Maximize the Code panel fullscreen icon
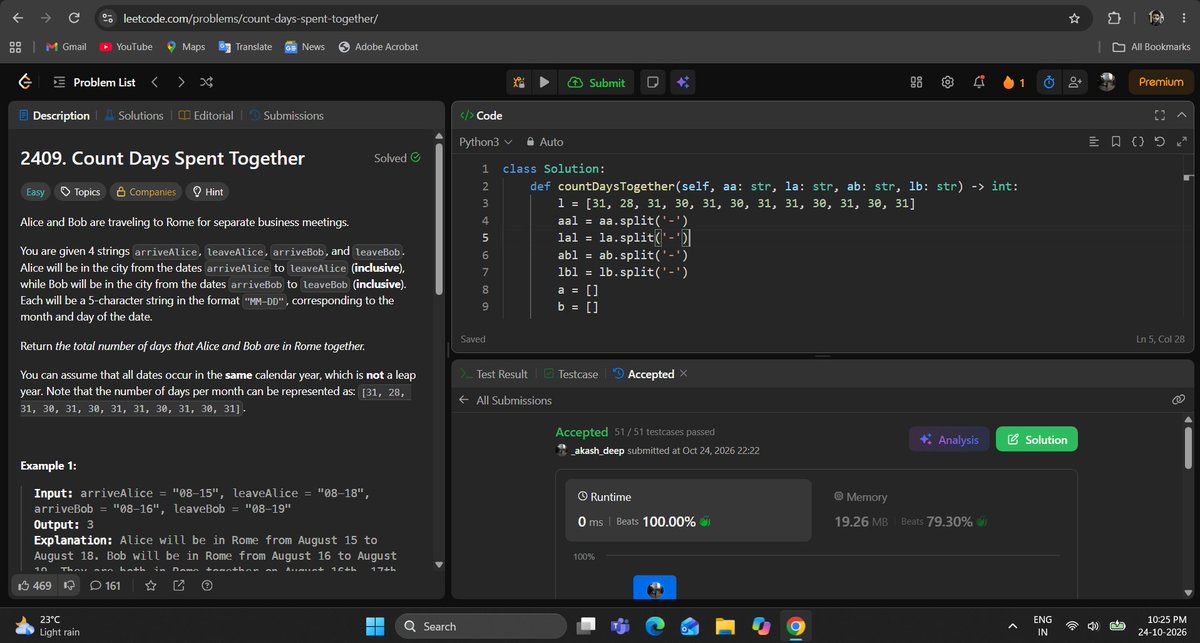The height and width of the screenshot is (643, 1200). pyautogui.click(x=1160, y=115)
